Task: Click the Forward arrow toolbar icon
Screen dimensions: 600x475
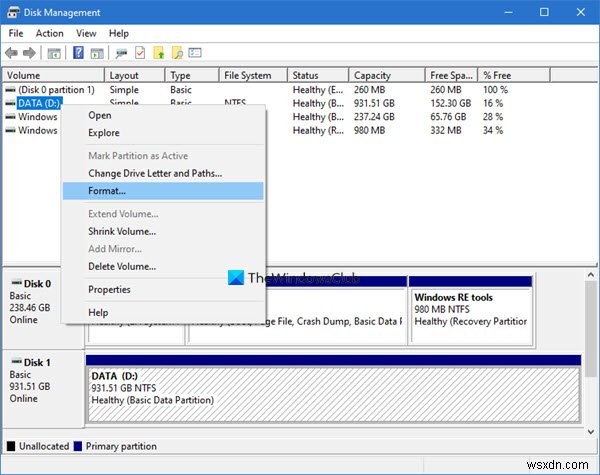Action: click(x=29, y=53)
